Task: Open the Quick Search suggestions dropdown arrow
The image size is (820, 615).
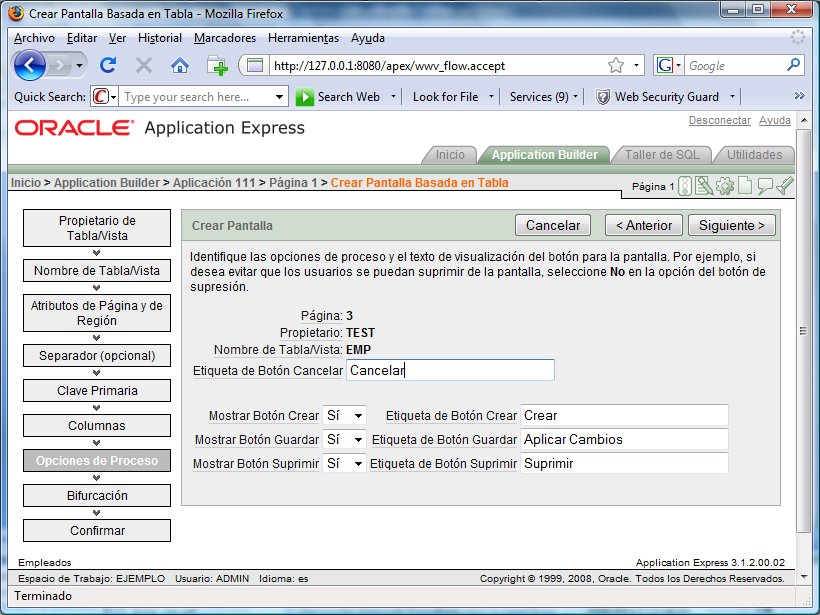Action: coord(279,97)
